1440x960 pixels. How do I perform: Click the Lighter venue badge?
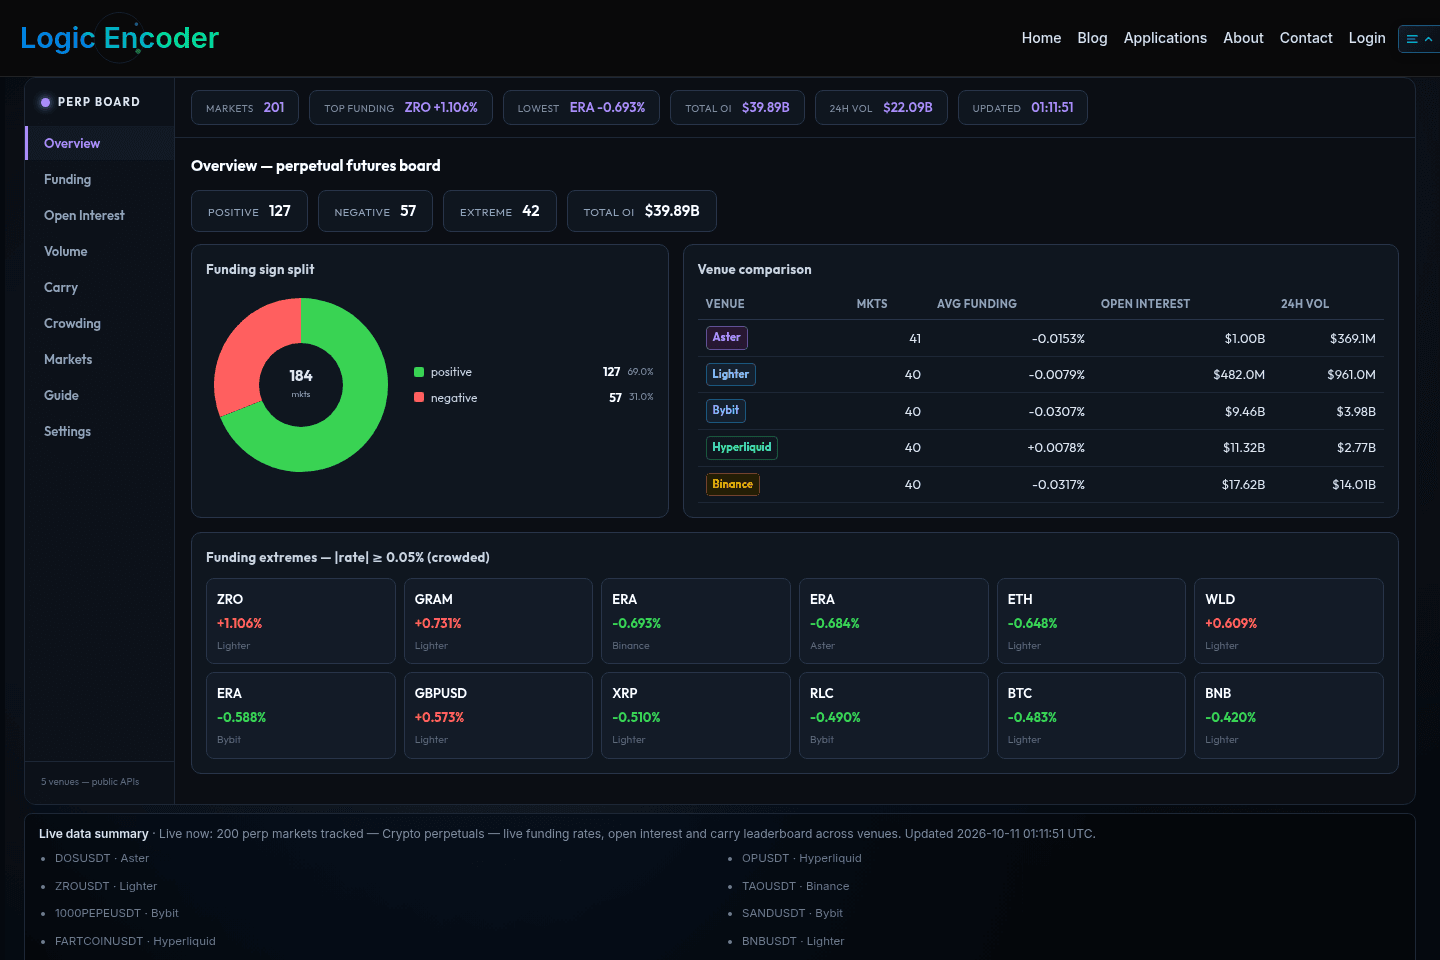pos(731,374)
